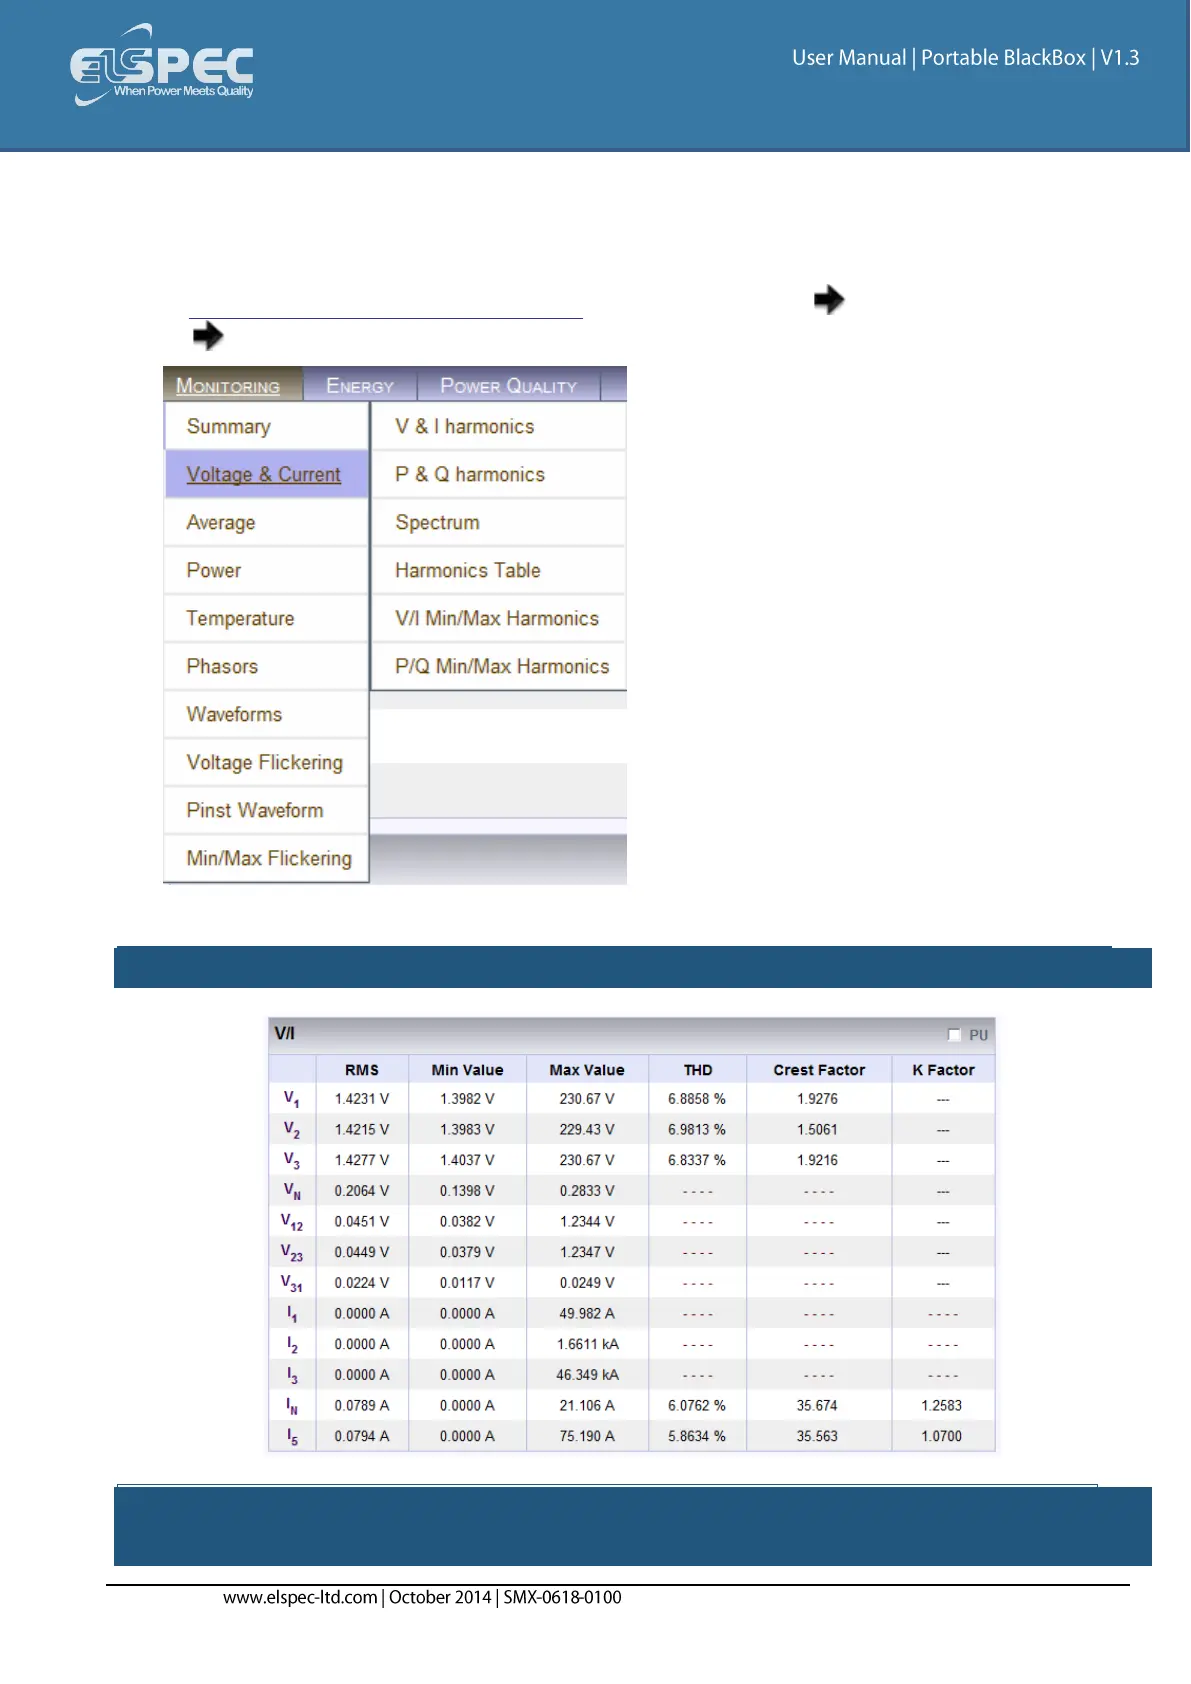Switch to the Energy tab
Image resolution: width=1191 pixels, height=1684 pixels.
tap(360, 386)
